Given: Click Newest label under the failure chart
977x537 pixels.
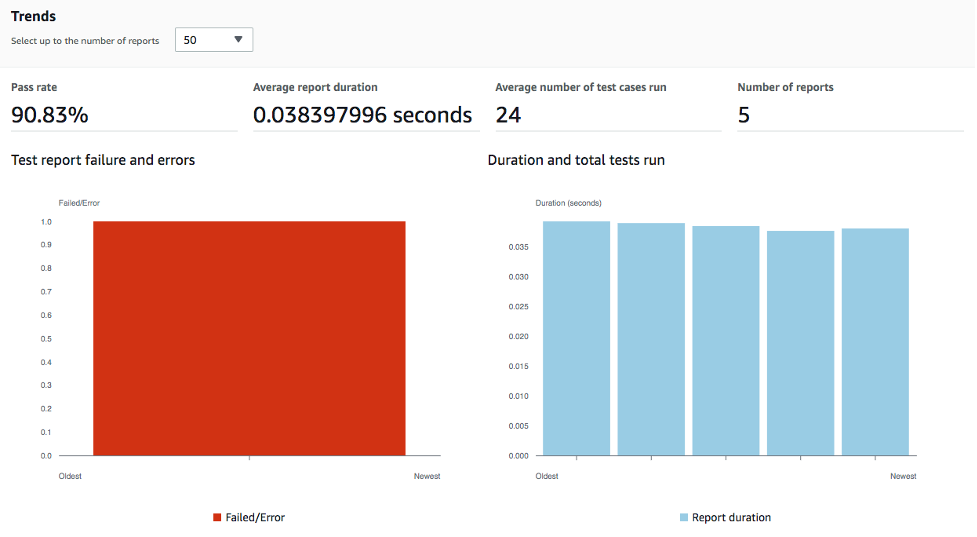Looking at the screenshot, I should (x=427, y=476).
